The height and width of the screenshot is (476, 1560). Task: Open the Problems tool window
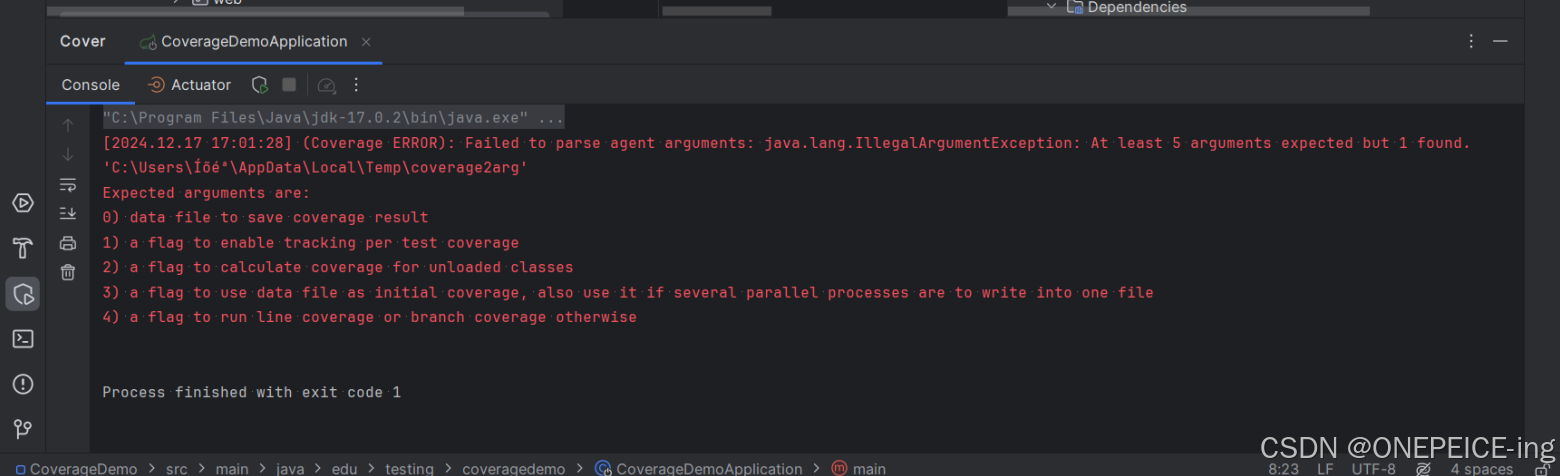[22, 384]
